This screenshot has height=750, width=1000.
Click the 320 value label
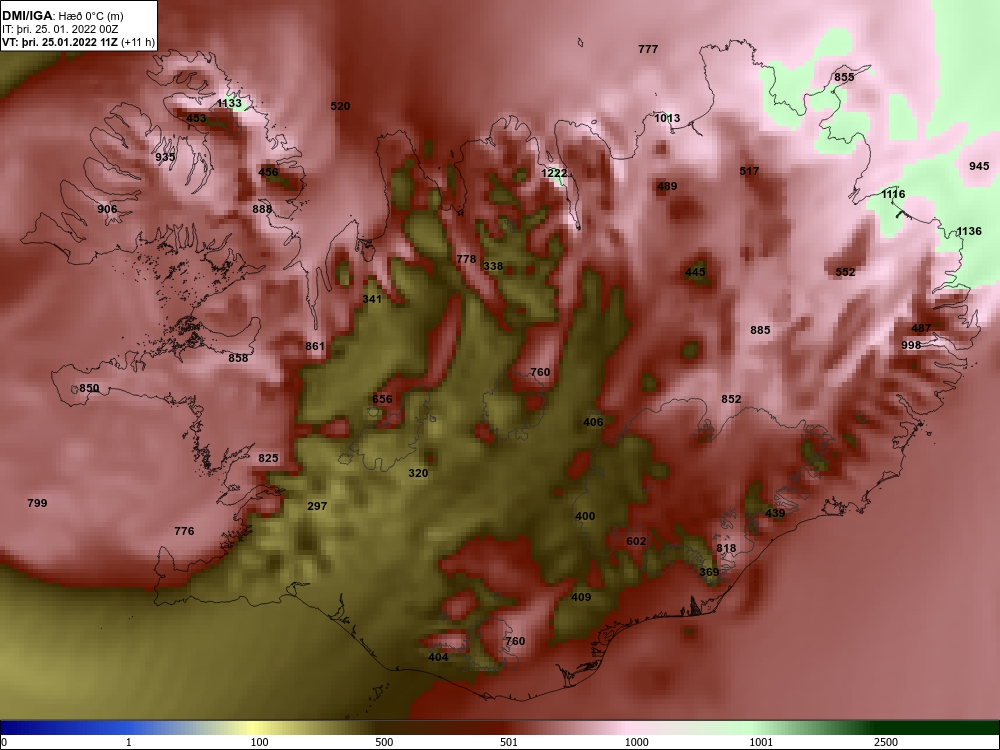coord(418,473)
